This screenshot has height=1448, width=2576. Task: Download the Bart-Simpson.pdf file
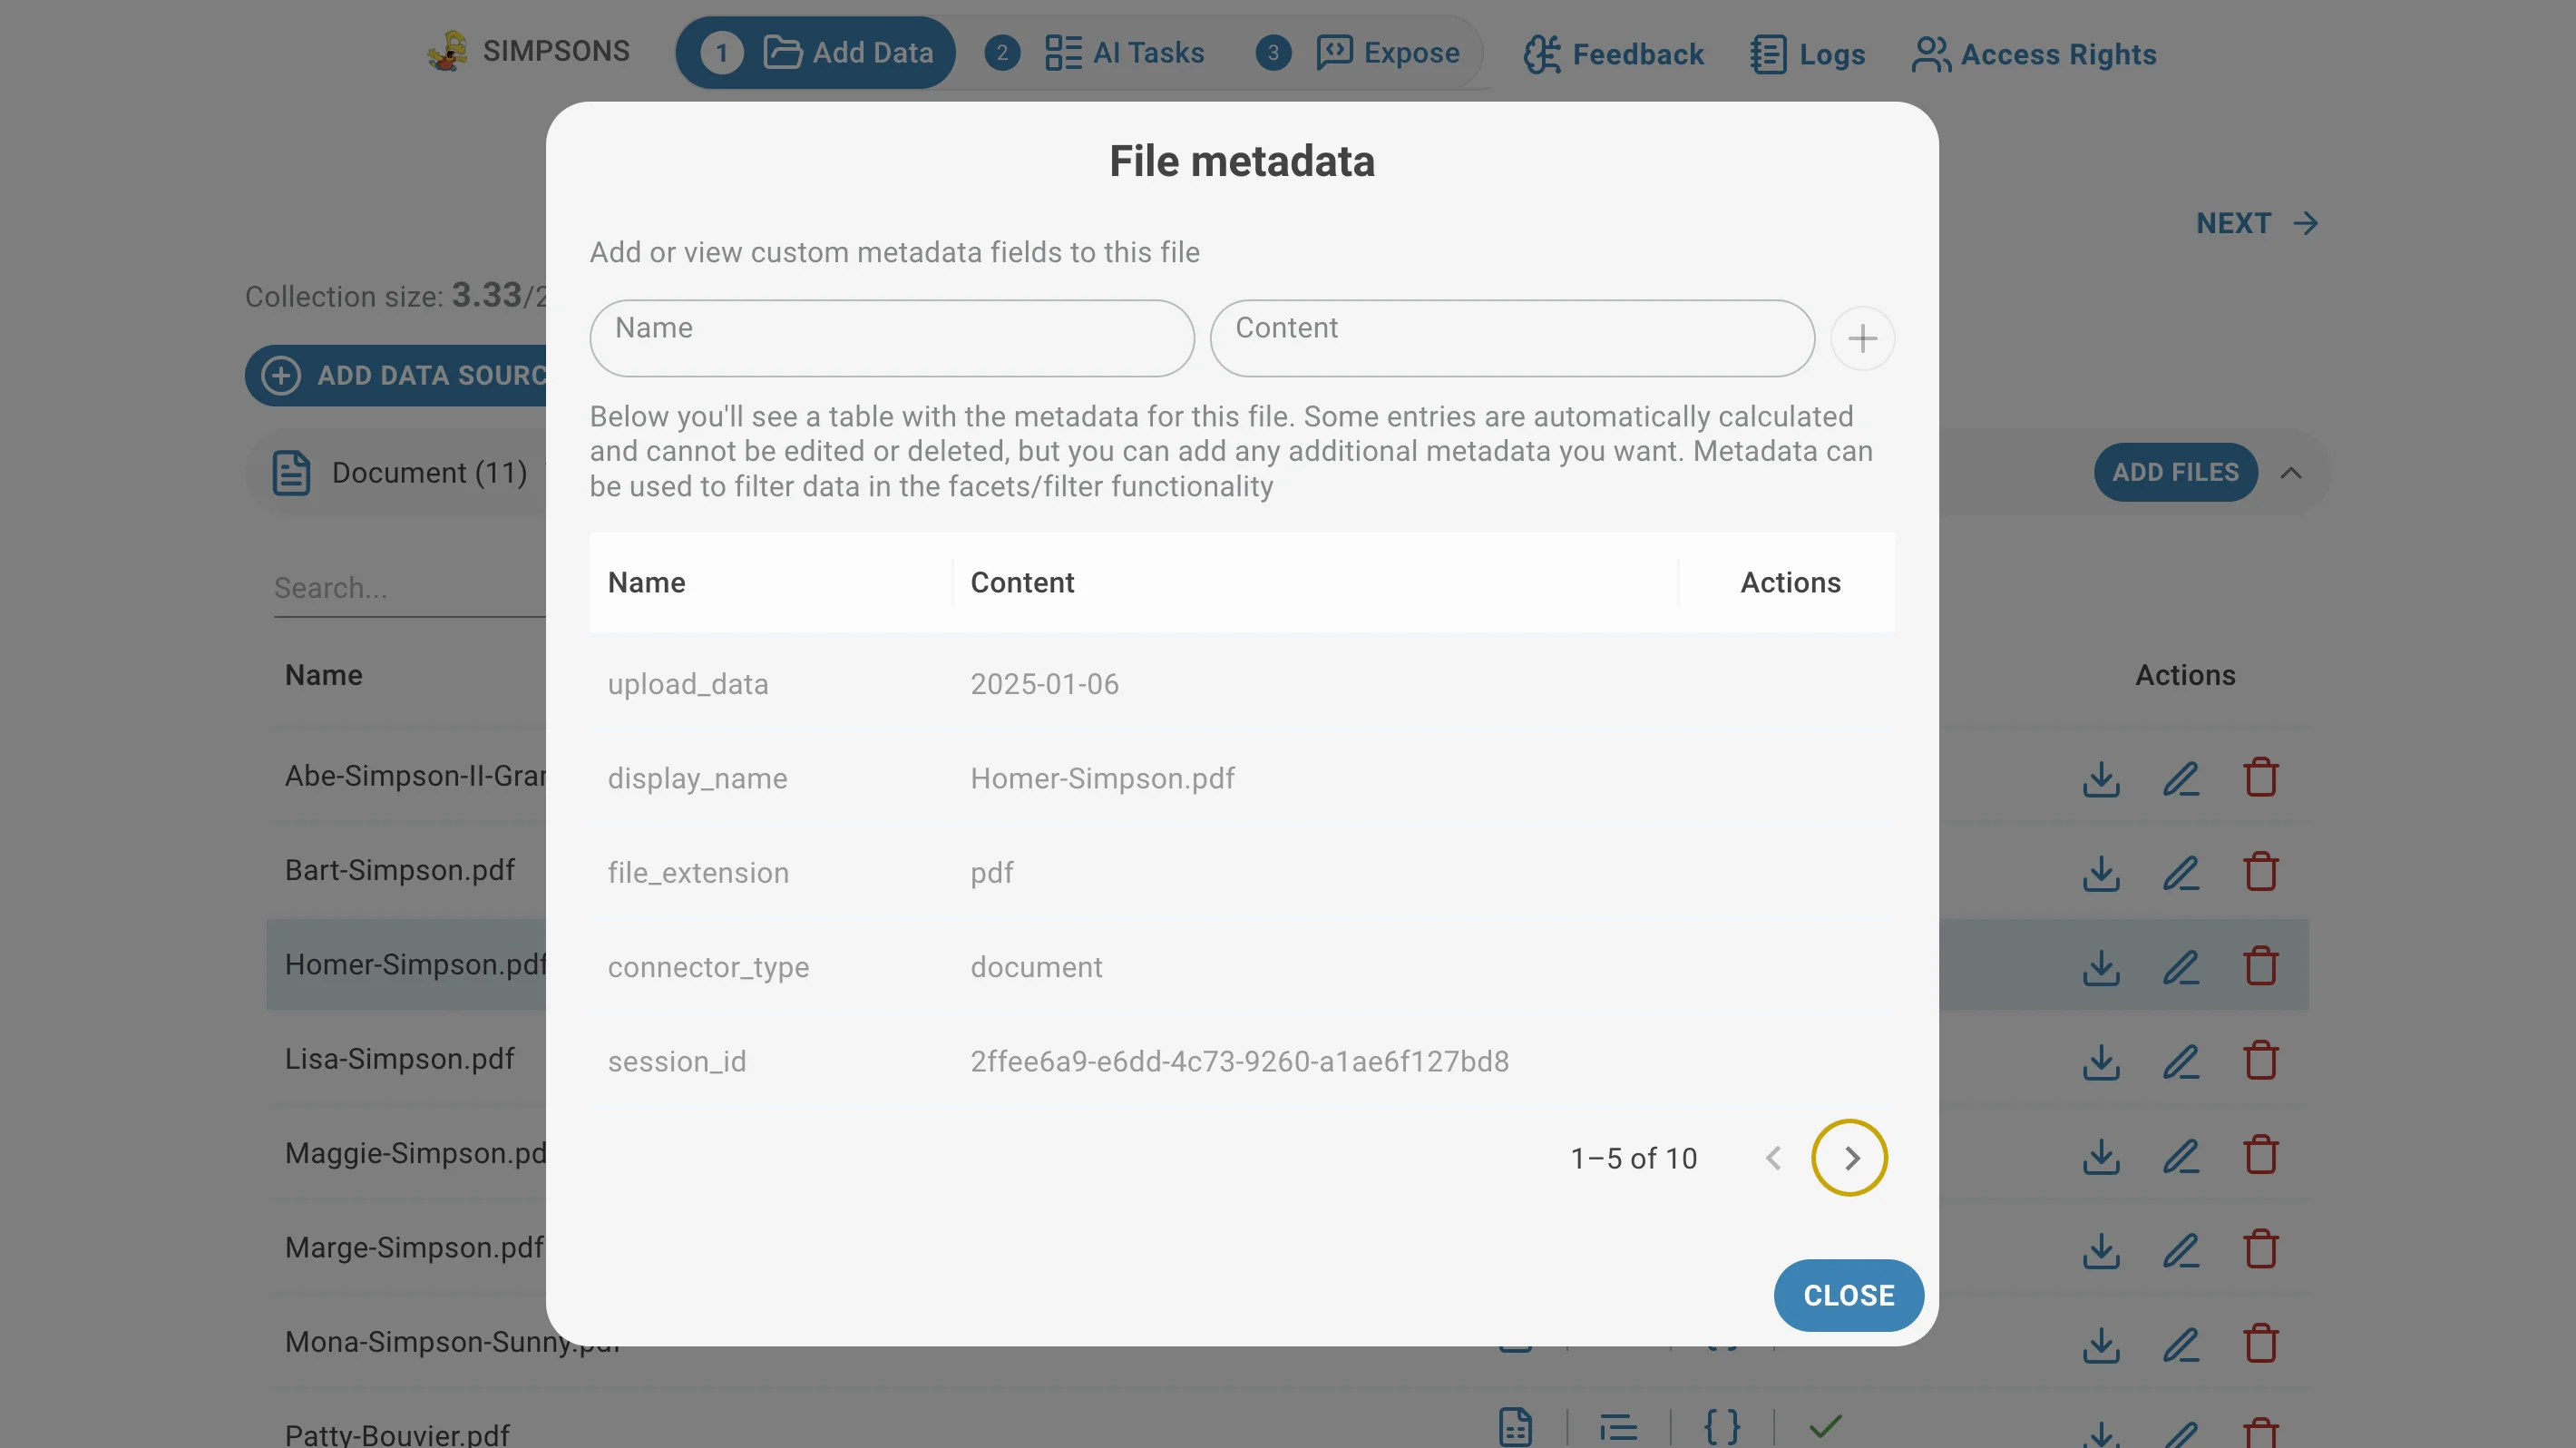click(x=2101, y=872)
